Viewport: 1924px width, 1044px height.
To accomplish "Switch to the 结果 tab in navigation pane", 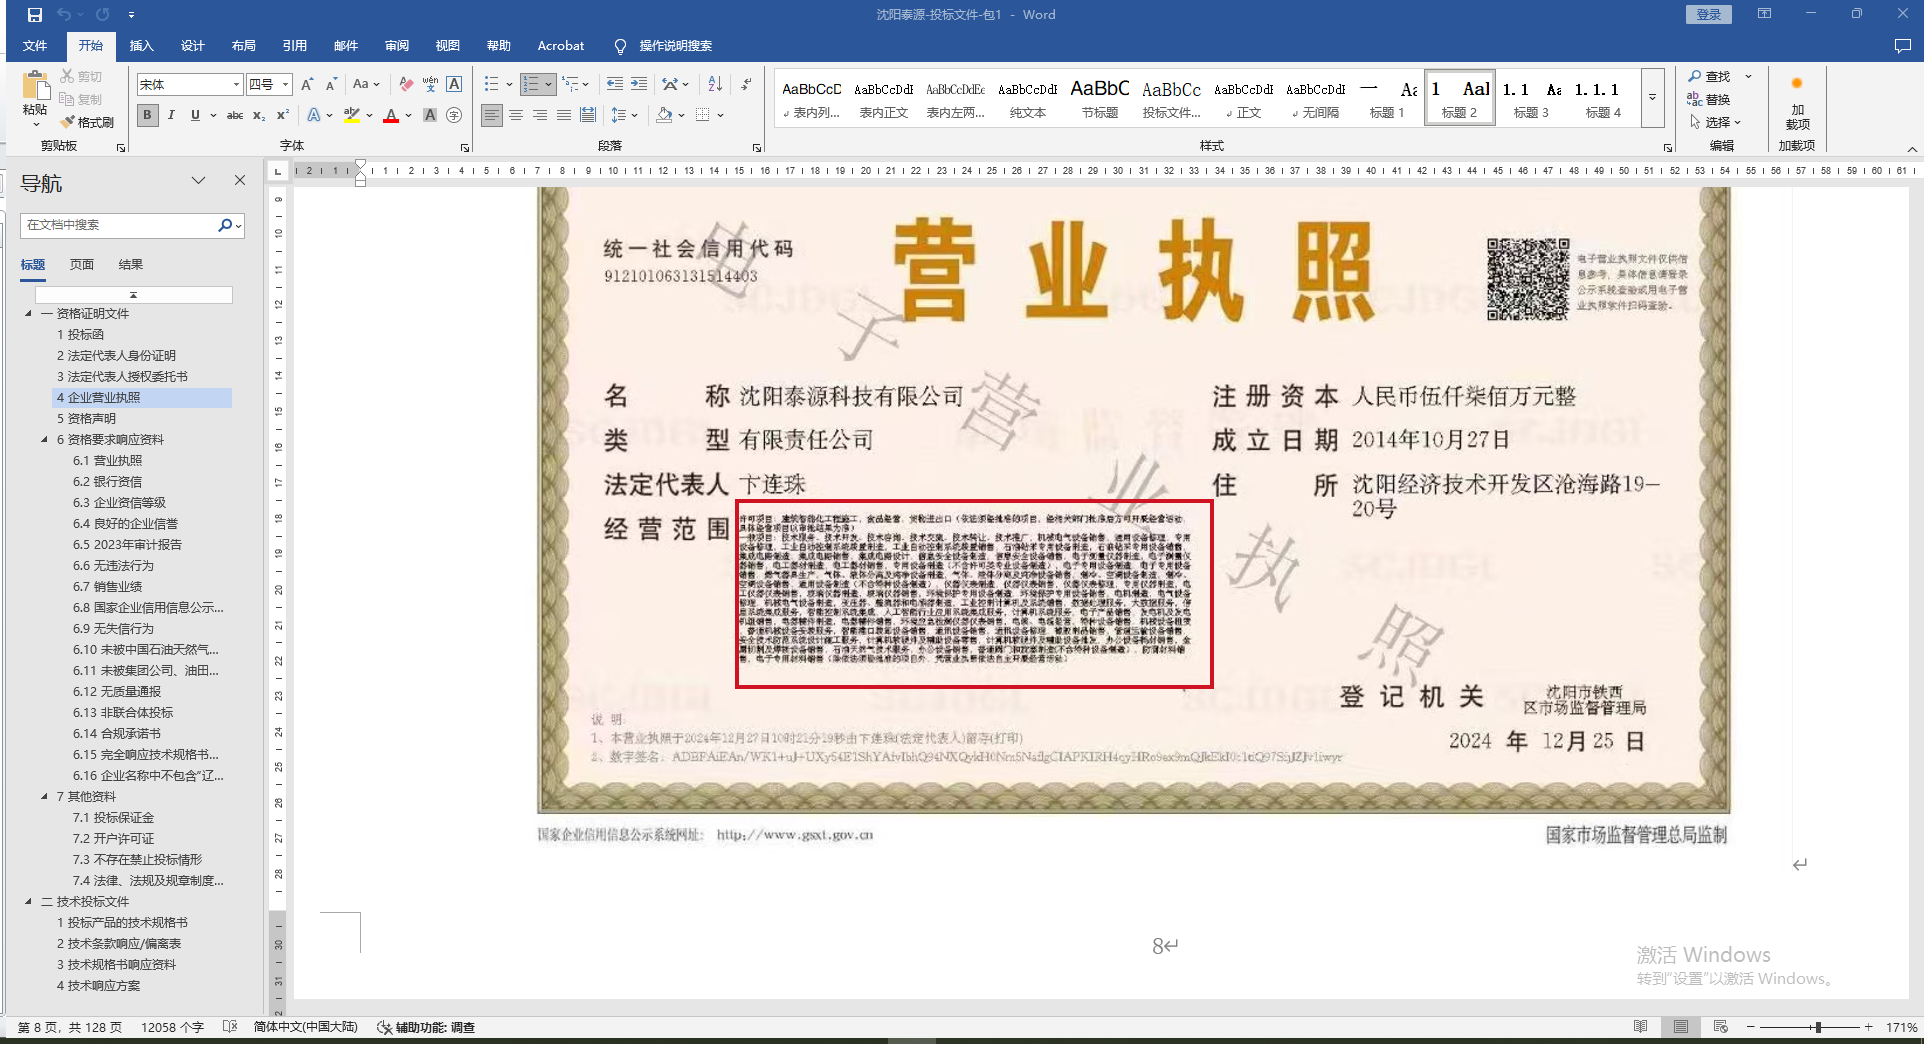I will pyautogui.click(x=131, y=265).
